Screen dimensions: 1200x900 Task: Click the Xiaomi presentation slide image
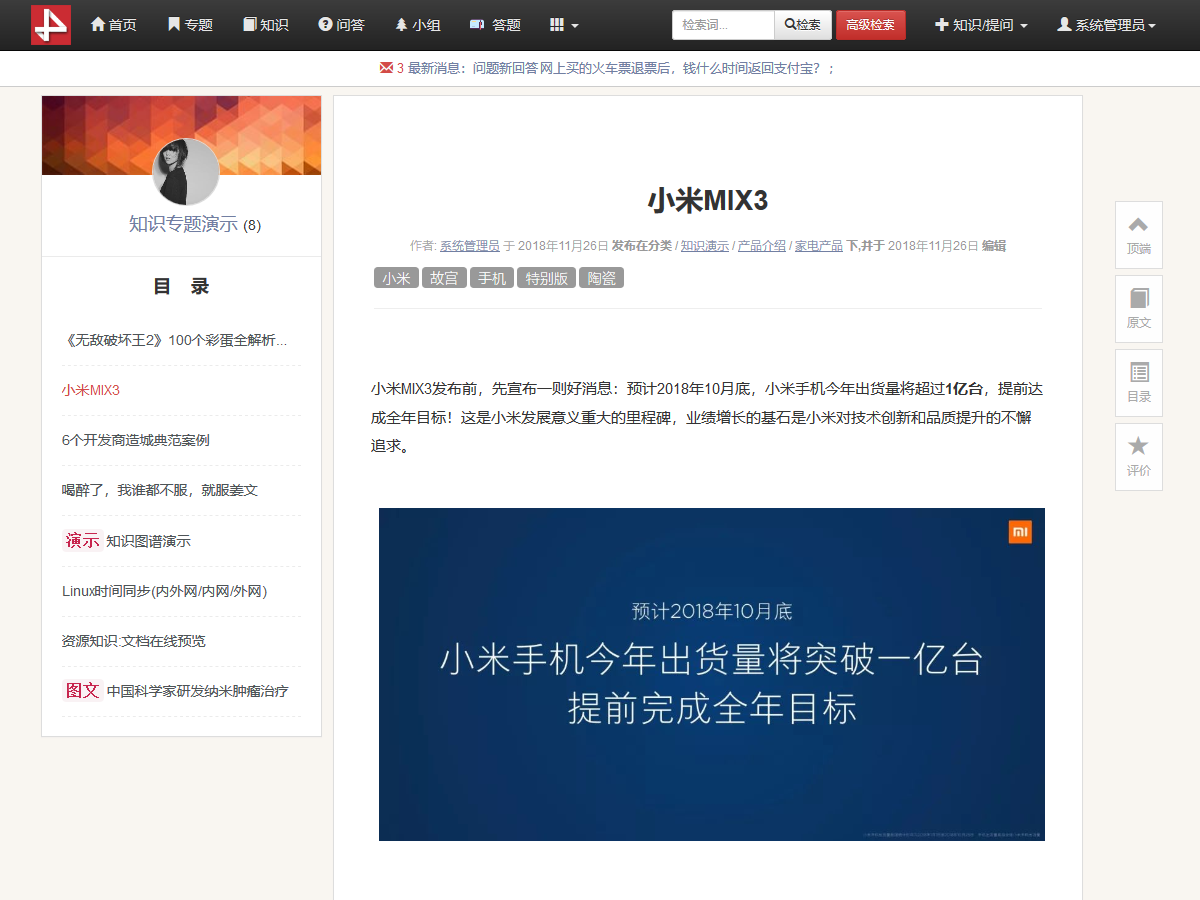click(x=711, y=674)
